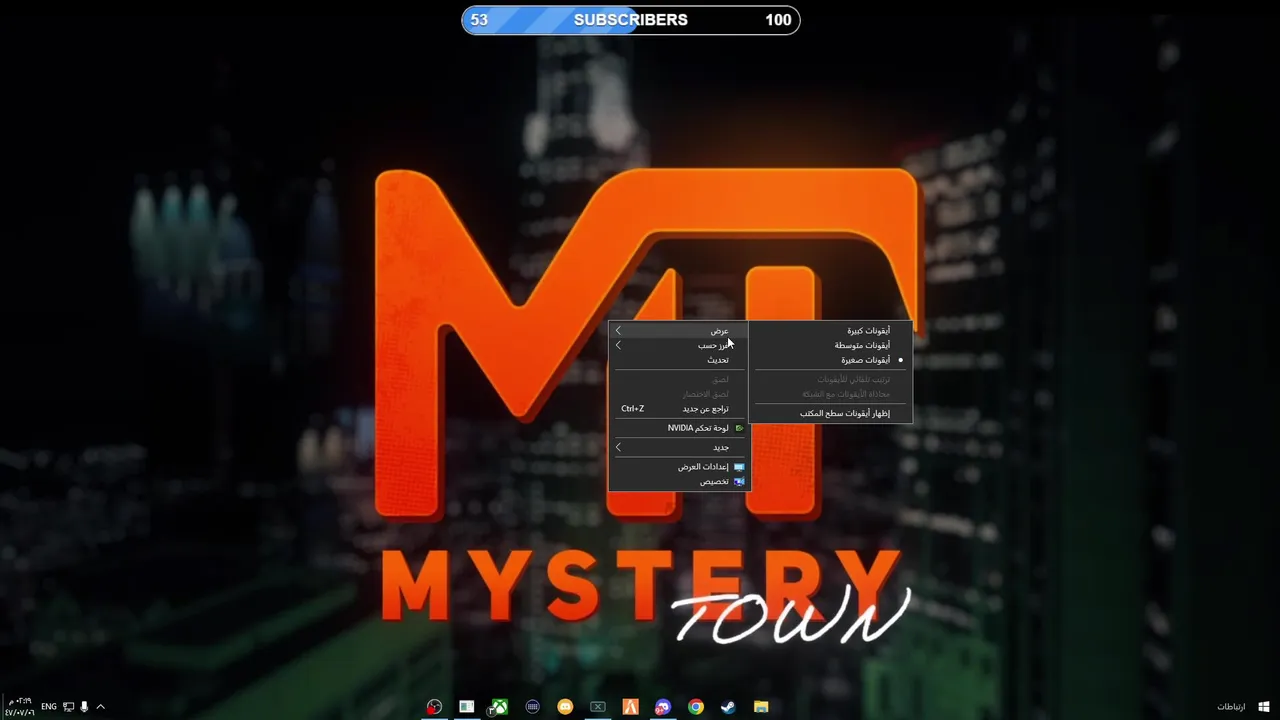Open لوحة تحكم NVIDIA control panel
This screenshot has height=720, width=1280.
point(678,428)
